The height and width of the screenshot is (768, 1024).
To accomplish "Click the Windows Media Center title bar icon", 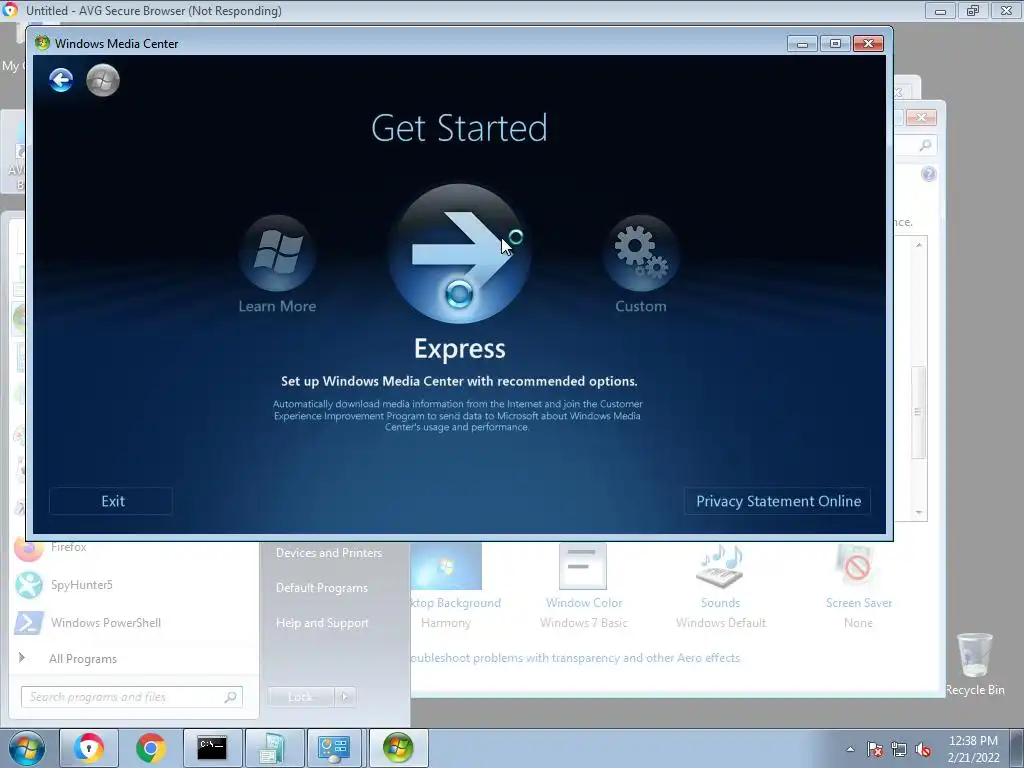I will (x=42, y=43).
